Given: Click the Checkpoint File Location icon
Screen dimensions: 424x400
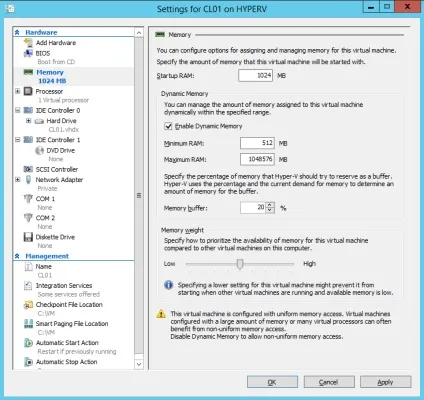Looking at the screenshot, I should pyautogui.click(x=28, y=305).
